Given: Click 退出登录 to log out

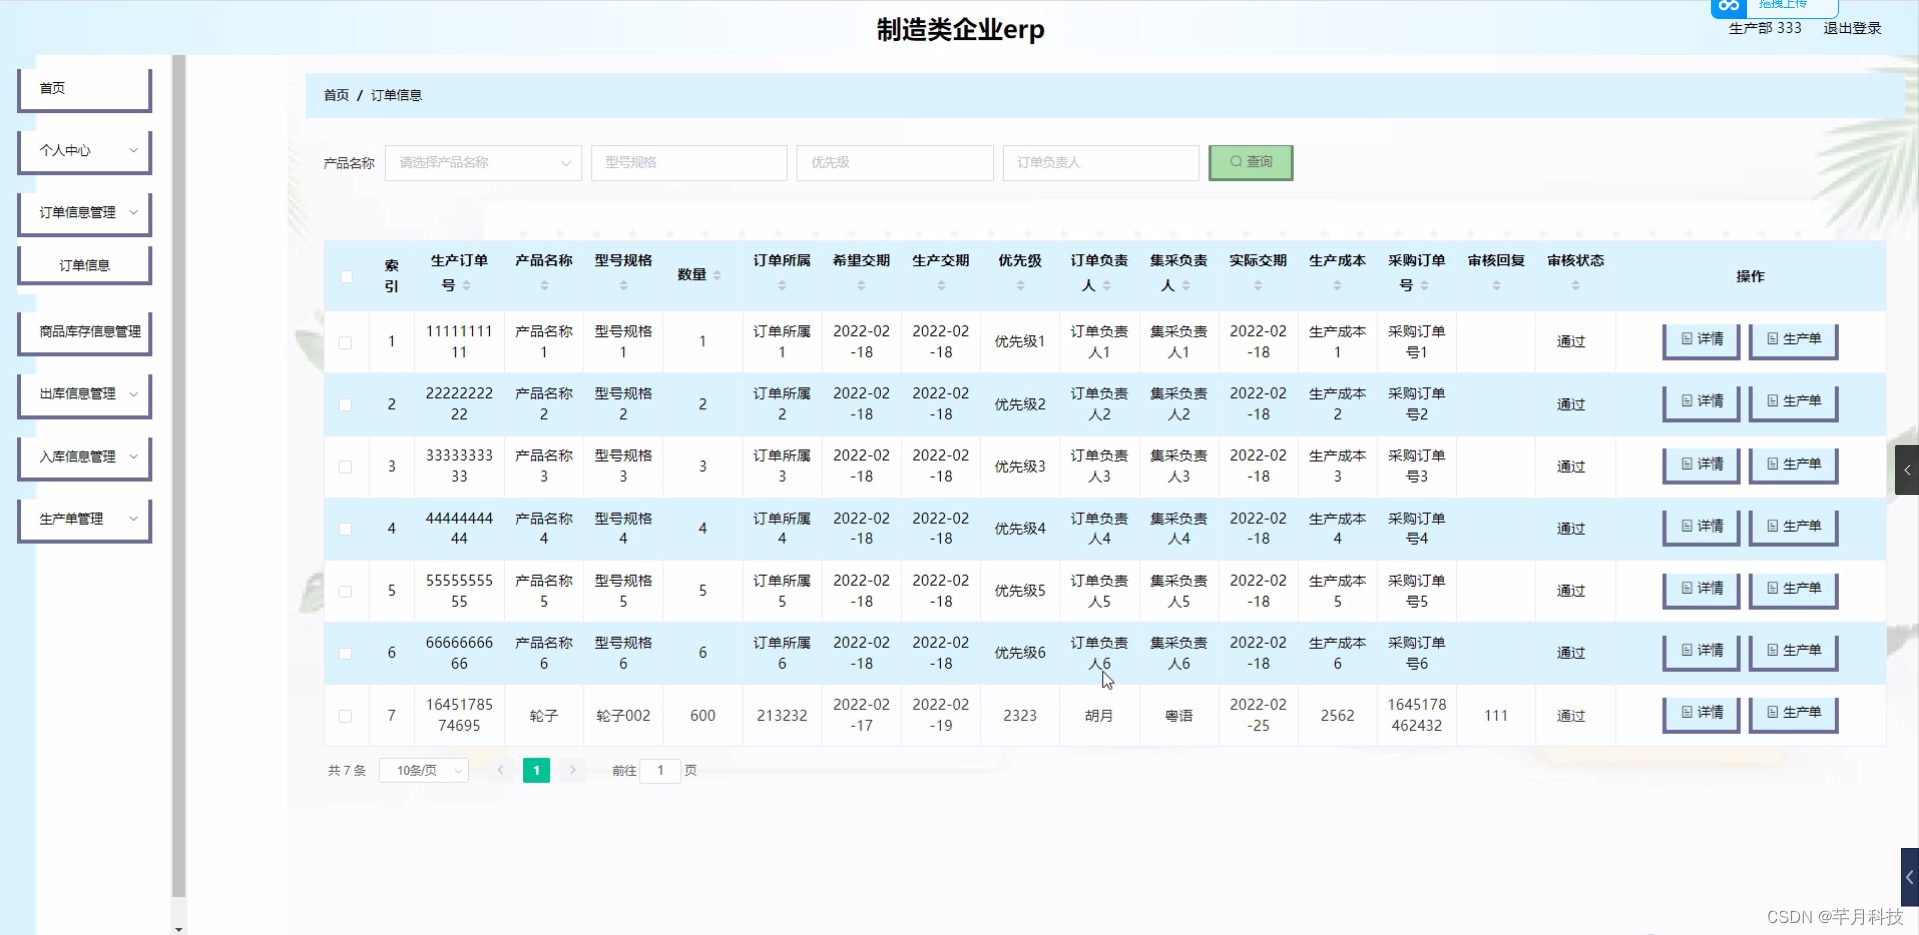Looking at the screenshot, I should [1851, 28].
